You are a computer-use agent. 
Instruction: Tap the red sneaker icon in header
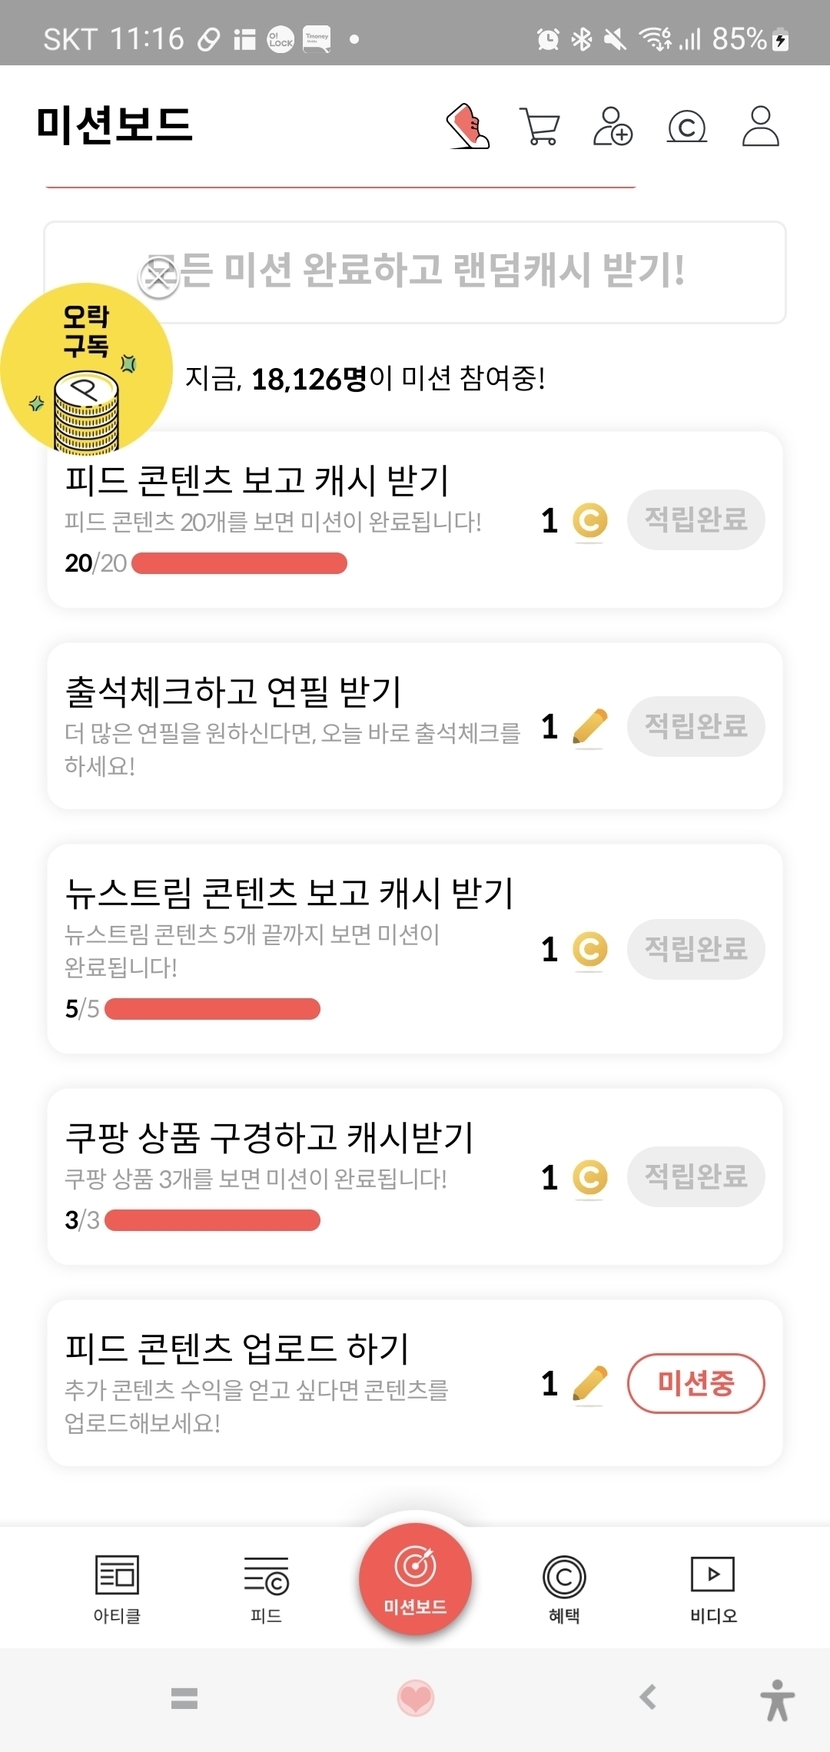tap(467, 127)
